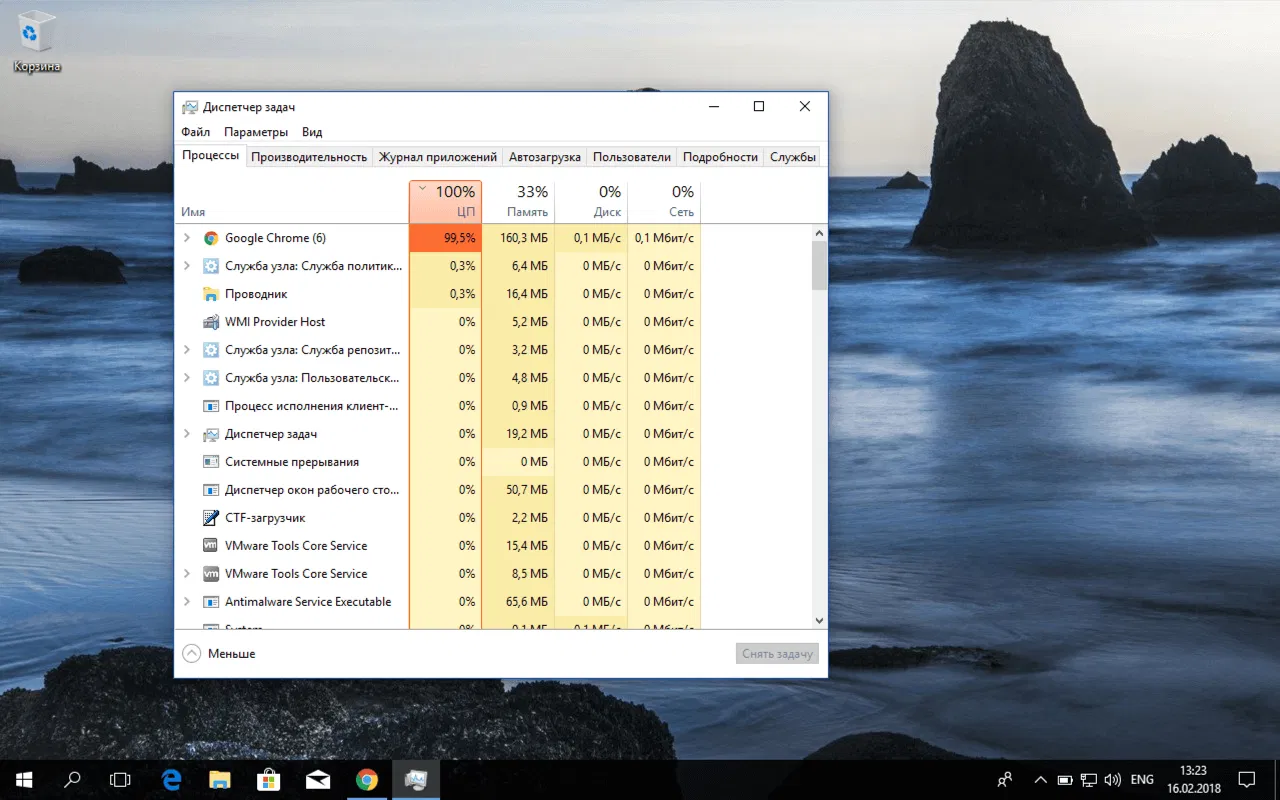
Task: Click the Диспетчер задач process icon
Action: [x=211, y=433]
